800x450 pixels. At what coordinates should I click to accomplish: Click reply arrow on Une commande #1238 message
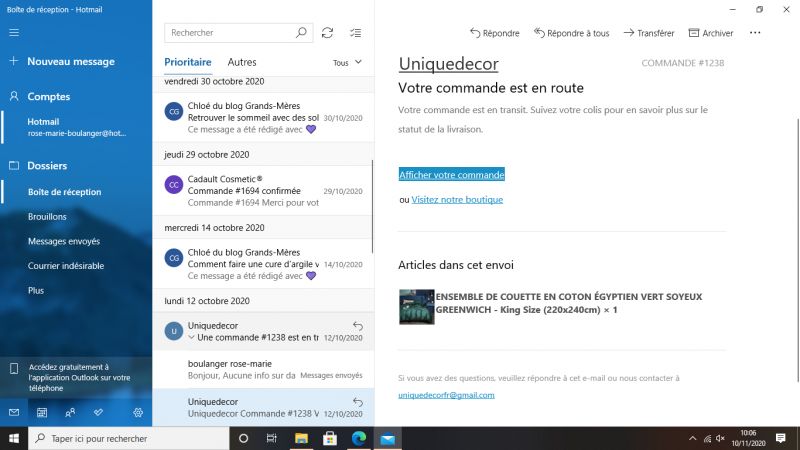pos(358,326)
